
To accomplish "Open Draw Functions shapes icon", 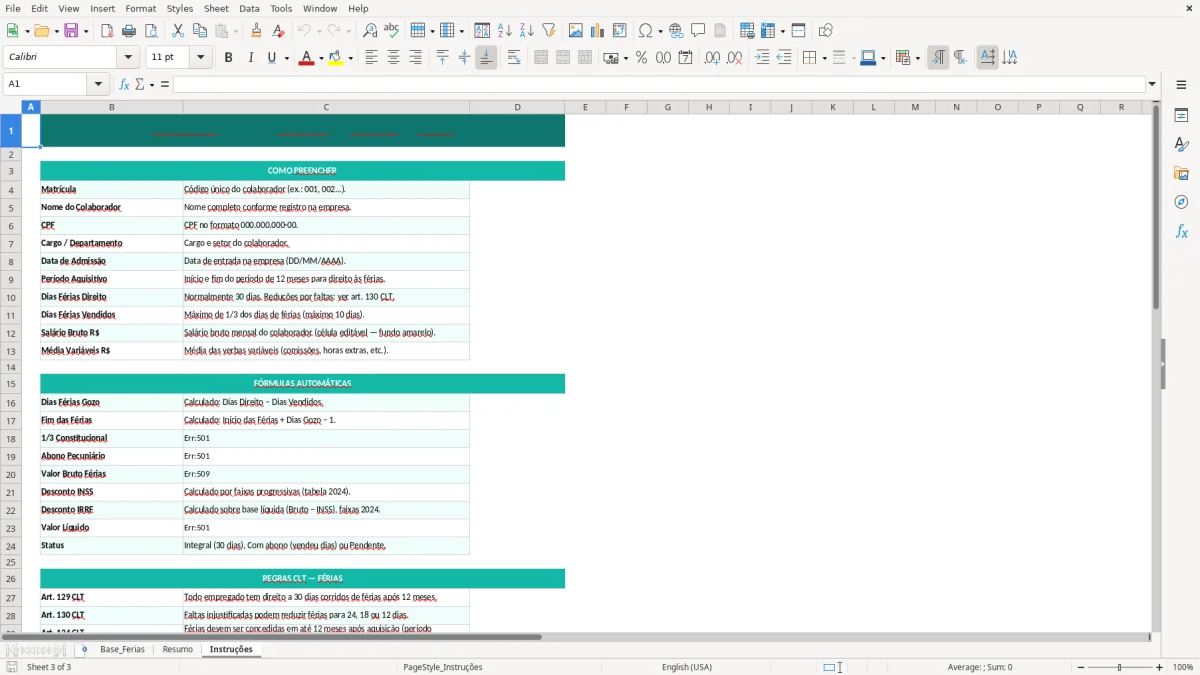I will [x=826, y=31].
